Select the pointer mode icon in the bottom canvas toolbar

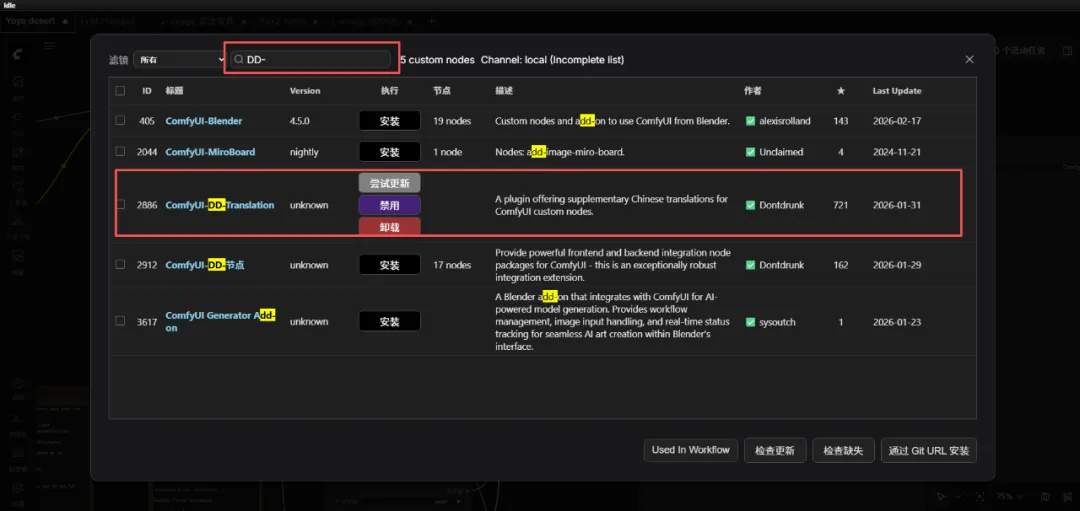pyautogui.click(x=941, y=497)
